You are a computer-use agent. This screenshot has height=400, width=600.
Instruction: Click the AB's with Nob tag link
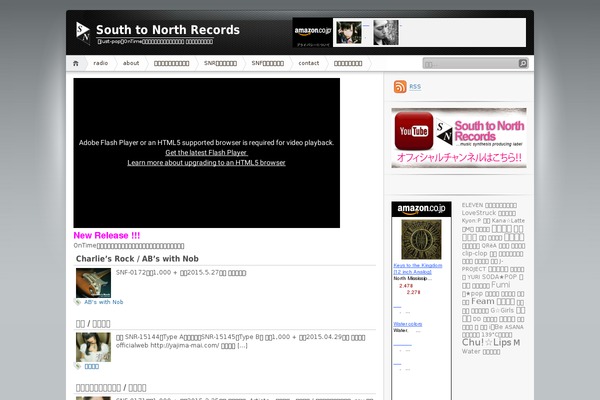coord(104,302)
